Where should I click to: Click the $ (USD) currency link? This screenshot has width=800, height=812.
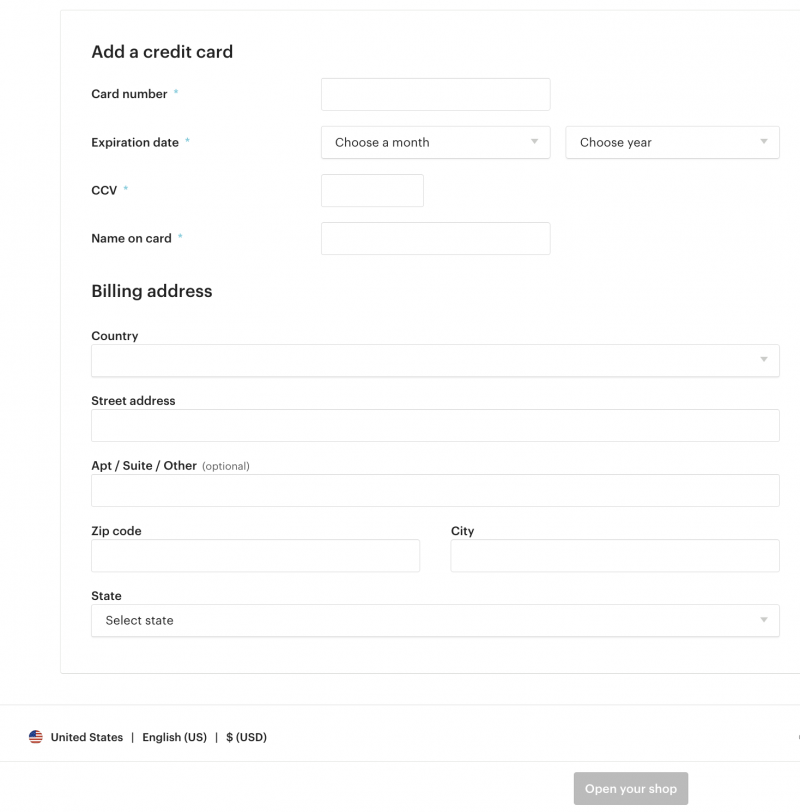246,737
